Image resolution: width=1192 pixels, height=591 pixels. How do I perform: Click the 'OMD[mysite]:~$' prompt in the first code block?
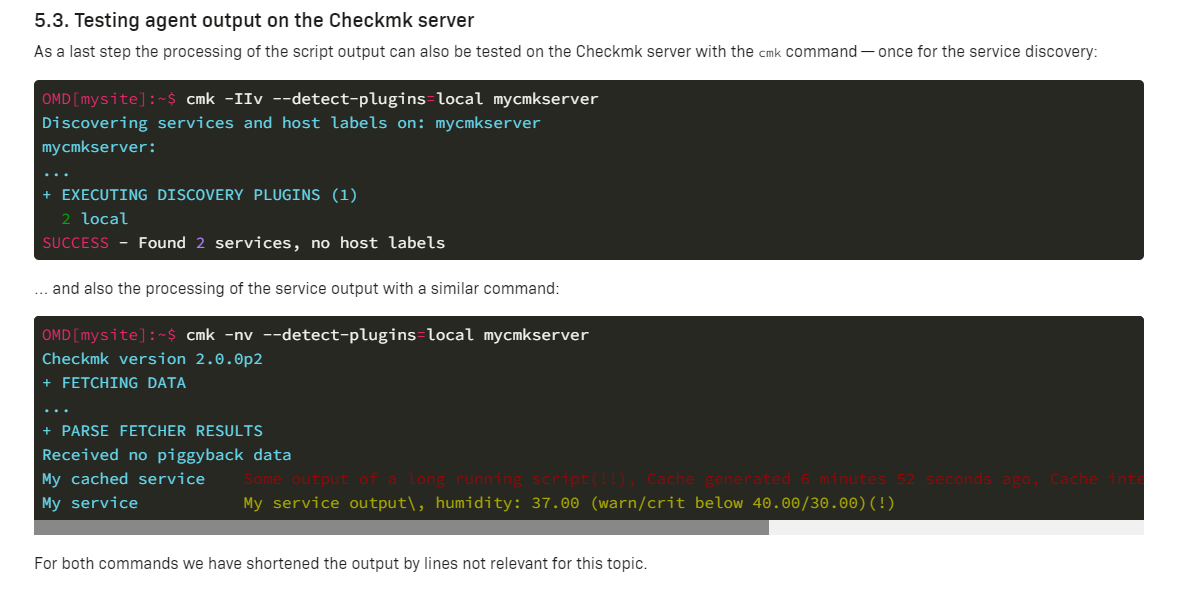109,99
